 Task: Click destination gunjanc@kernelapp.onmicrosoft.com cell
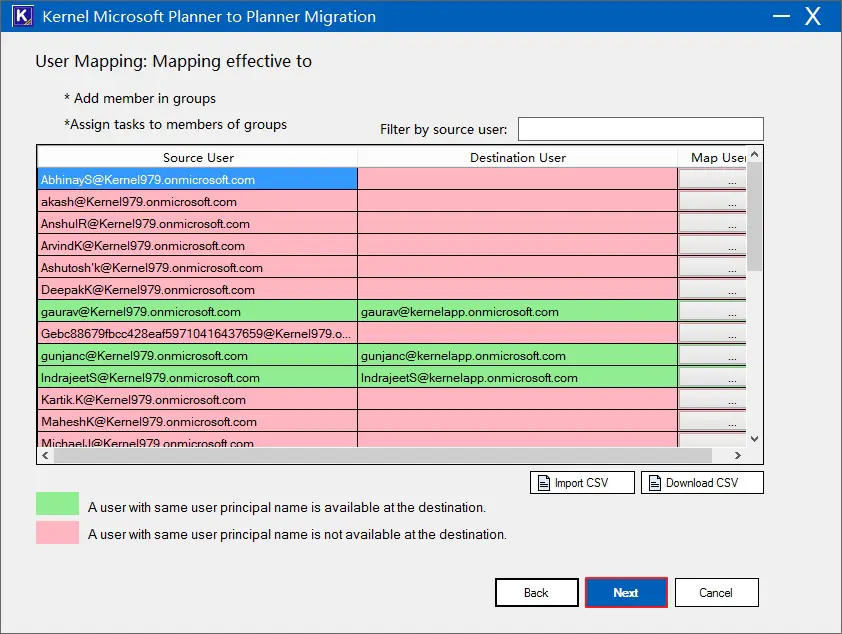point(518,355)
